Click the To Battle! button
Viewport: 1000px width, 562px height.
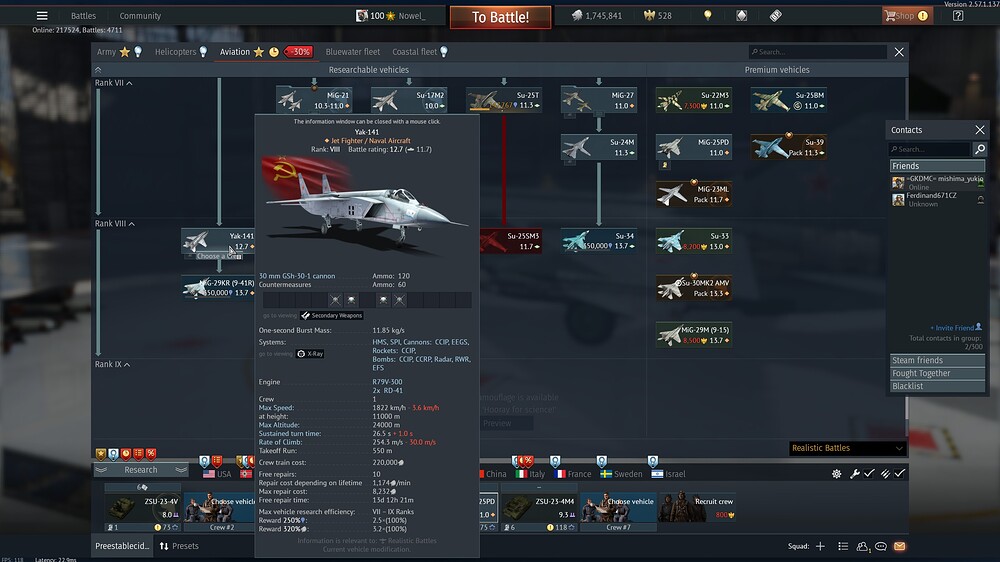501,17
